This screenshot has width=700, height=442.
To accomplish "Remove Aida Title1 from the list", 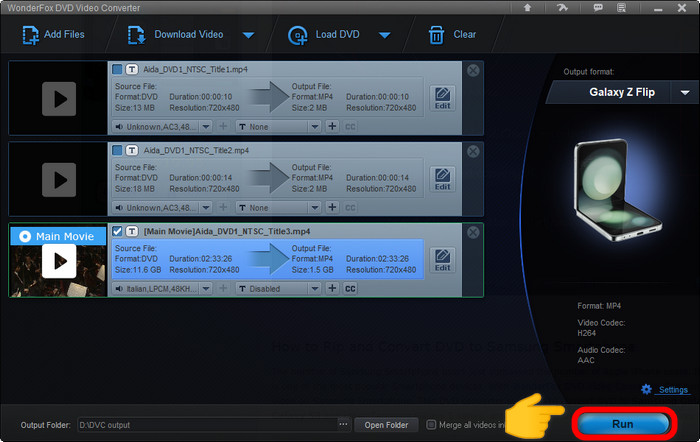I will pyautogui.click(x=473, y=71).
